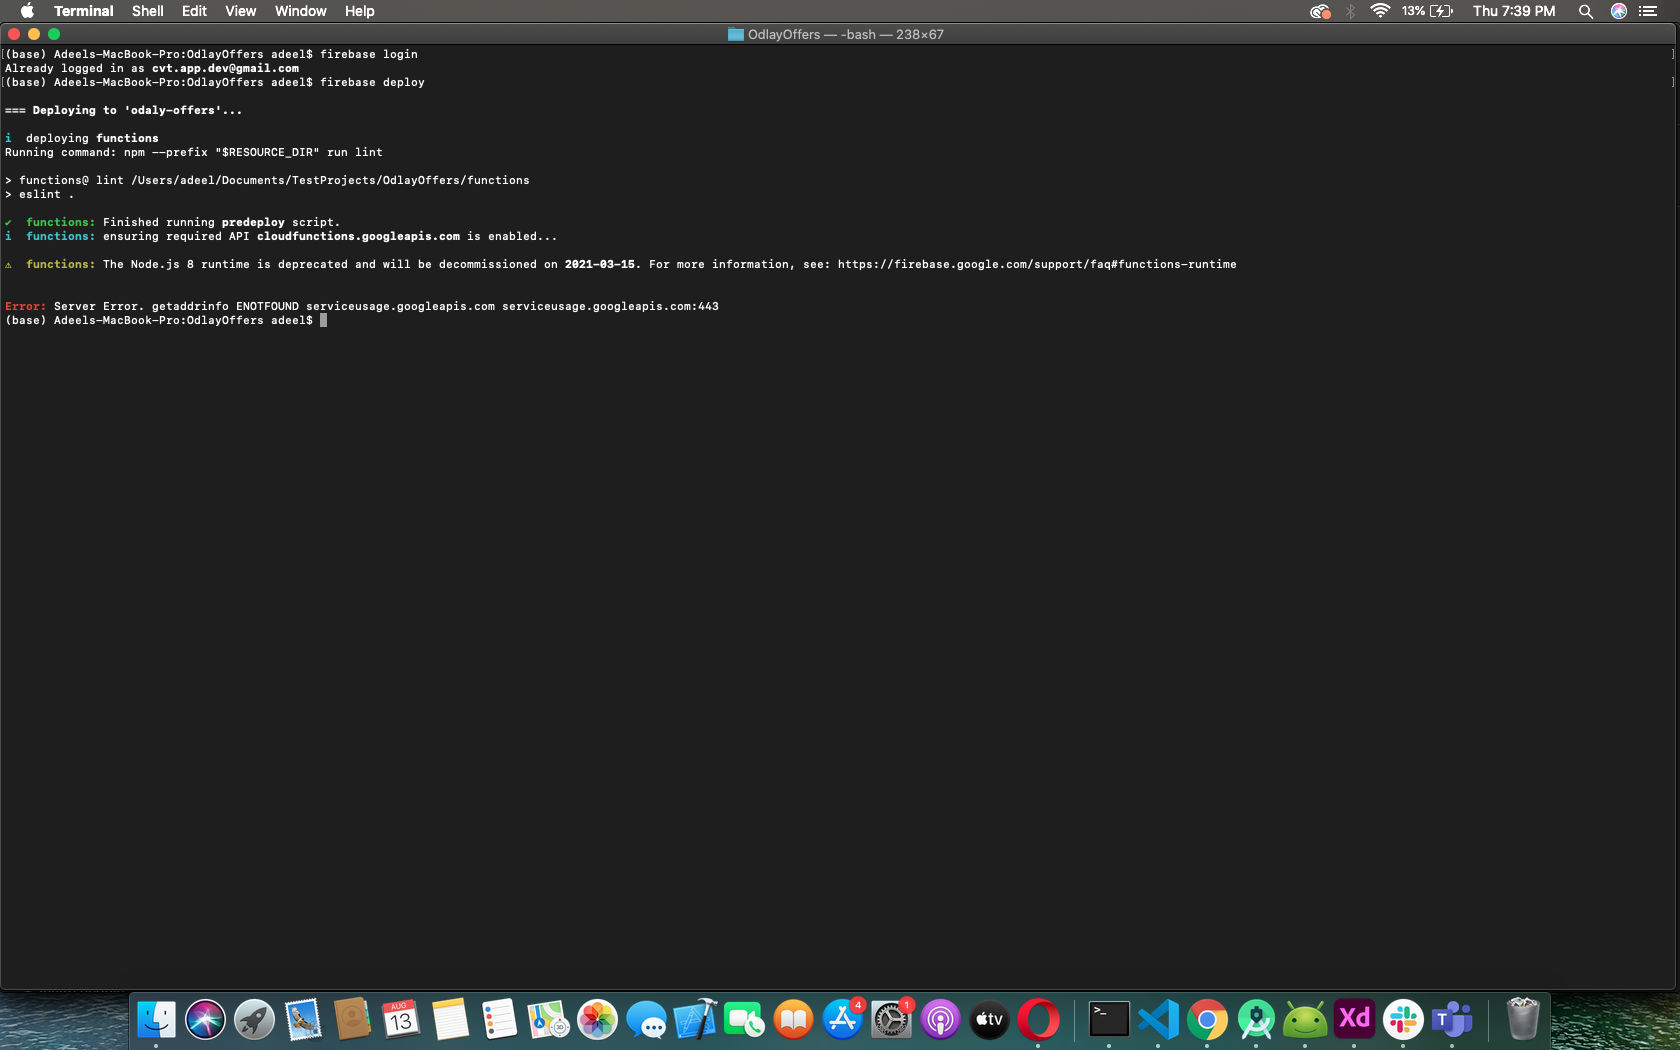Click the firebase.google.com support FAQ URL
This screenshot has width=1680, height=1050.
1036,265
